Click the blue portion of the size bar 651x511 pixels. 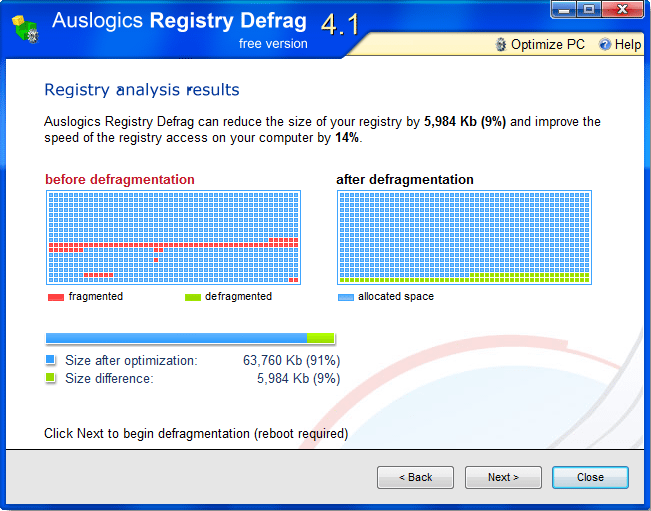tap(176, 338)
